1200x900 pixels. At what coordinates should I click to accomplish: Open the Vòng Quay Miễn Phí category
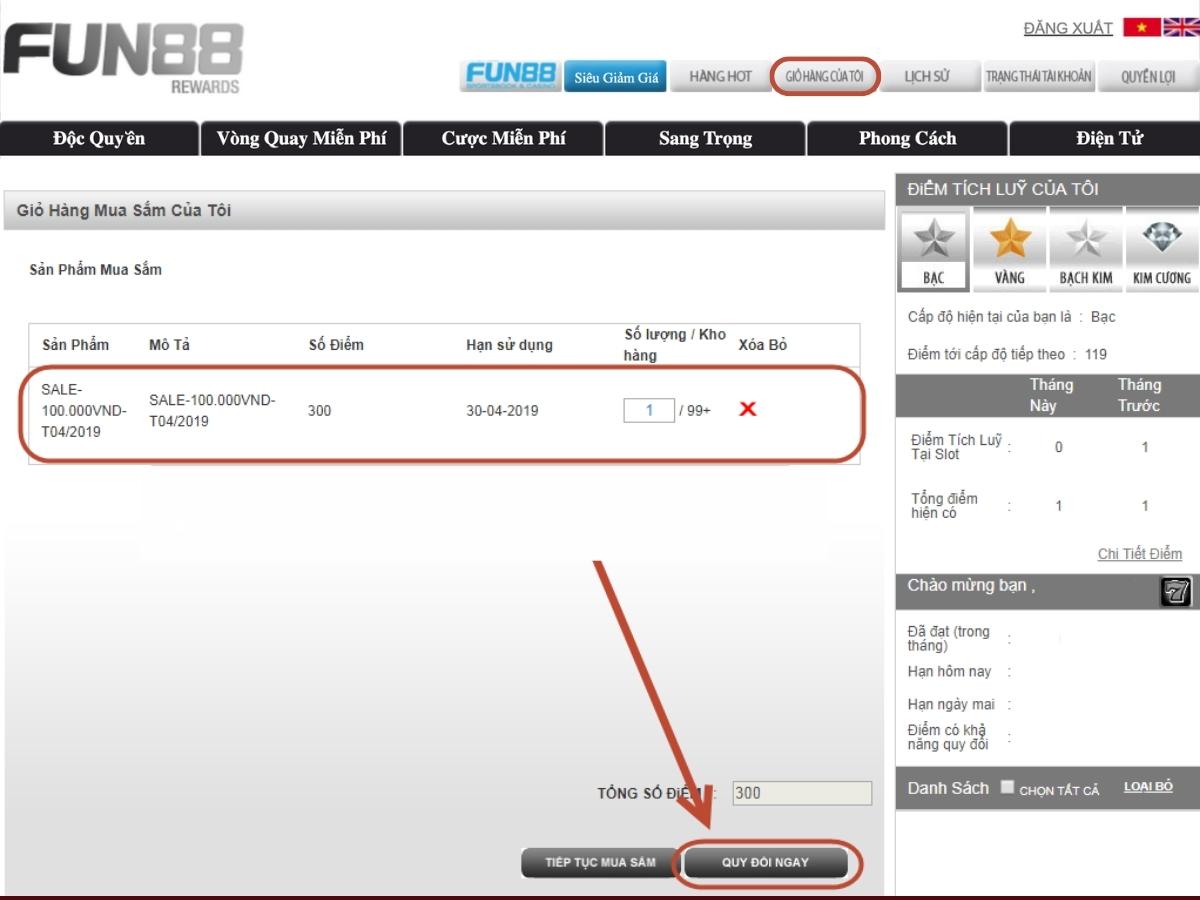coord(301,138)
